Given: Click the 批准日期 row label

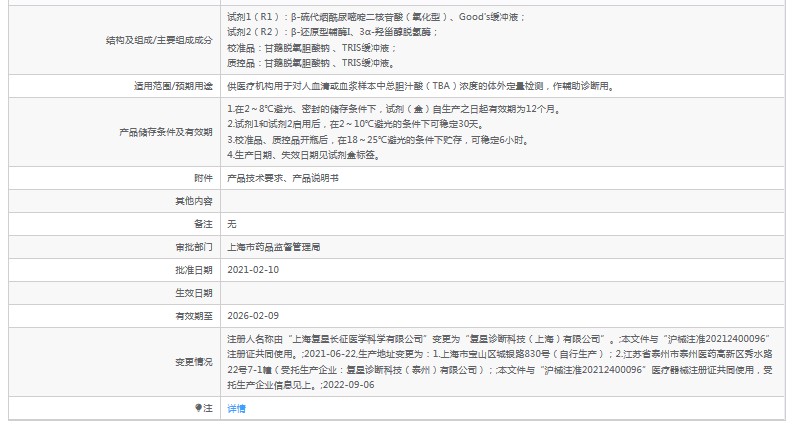Looking at the screenshot, I should (x=194, y=270).
